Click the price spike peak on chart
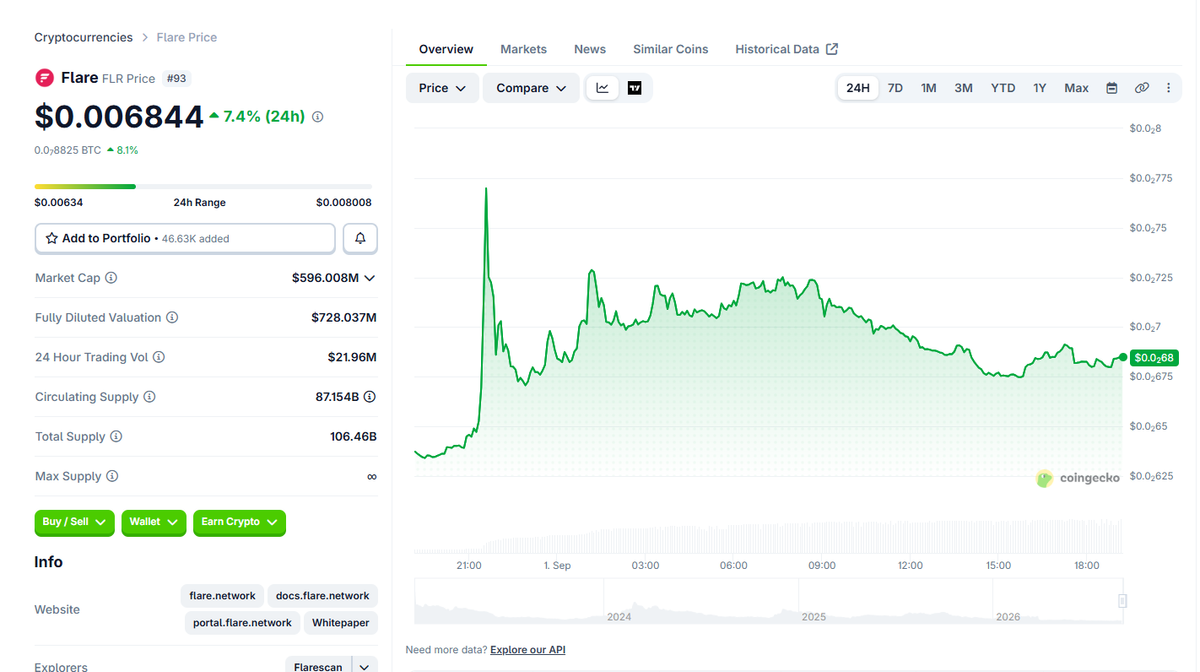1200x672 pixels. (486, 189)
